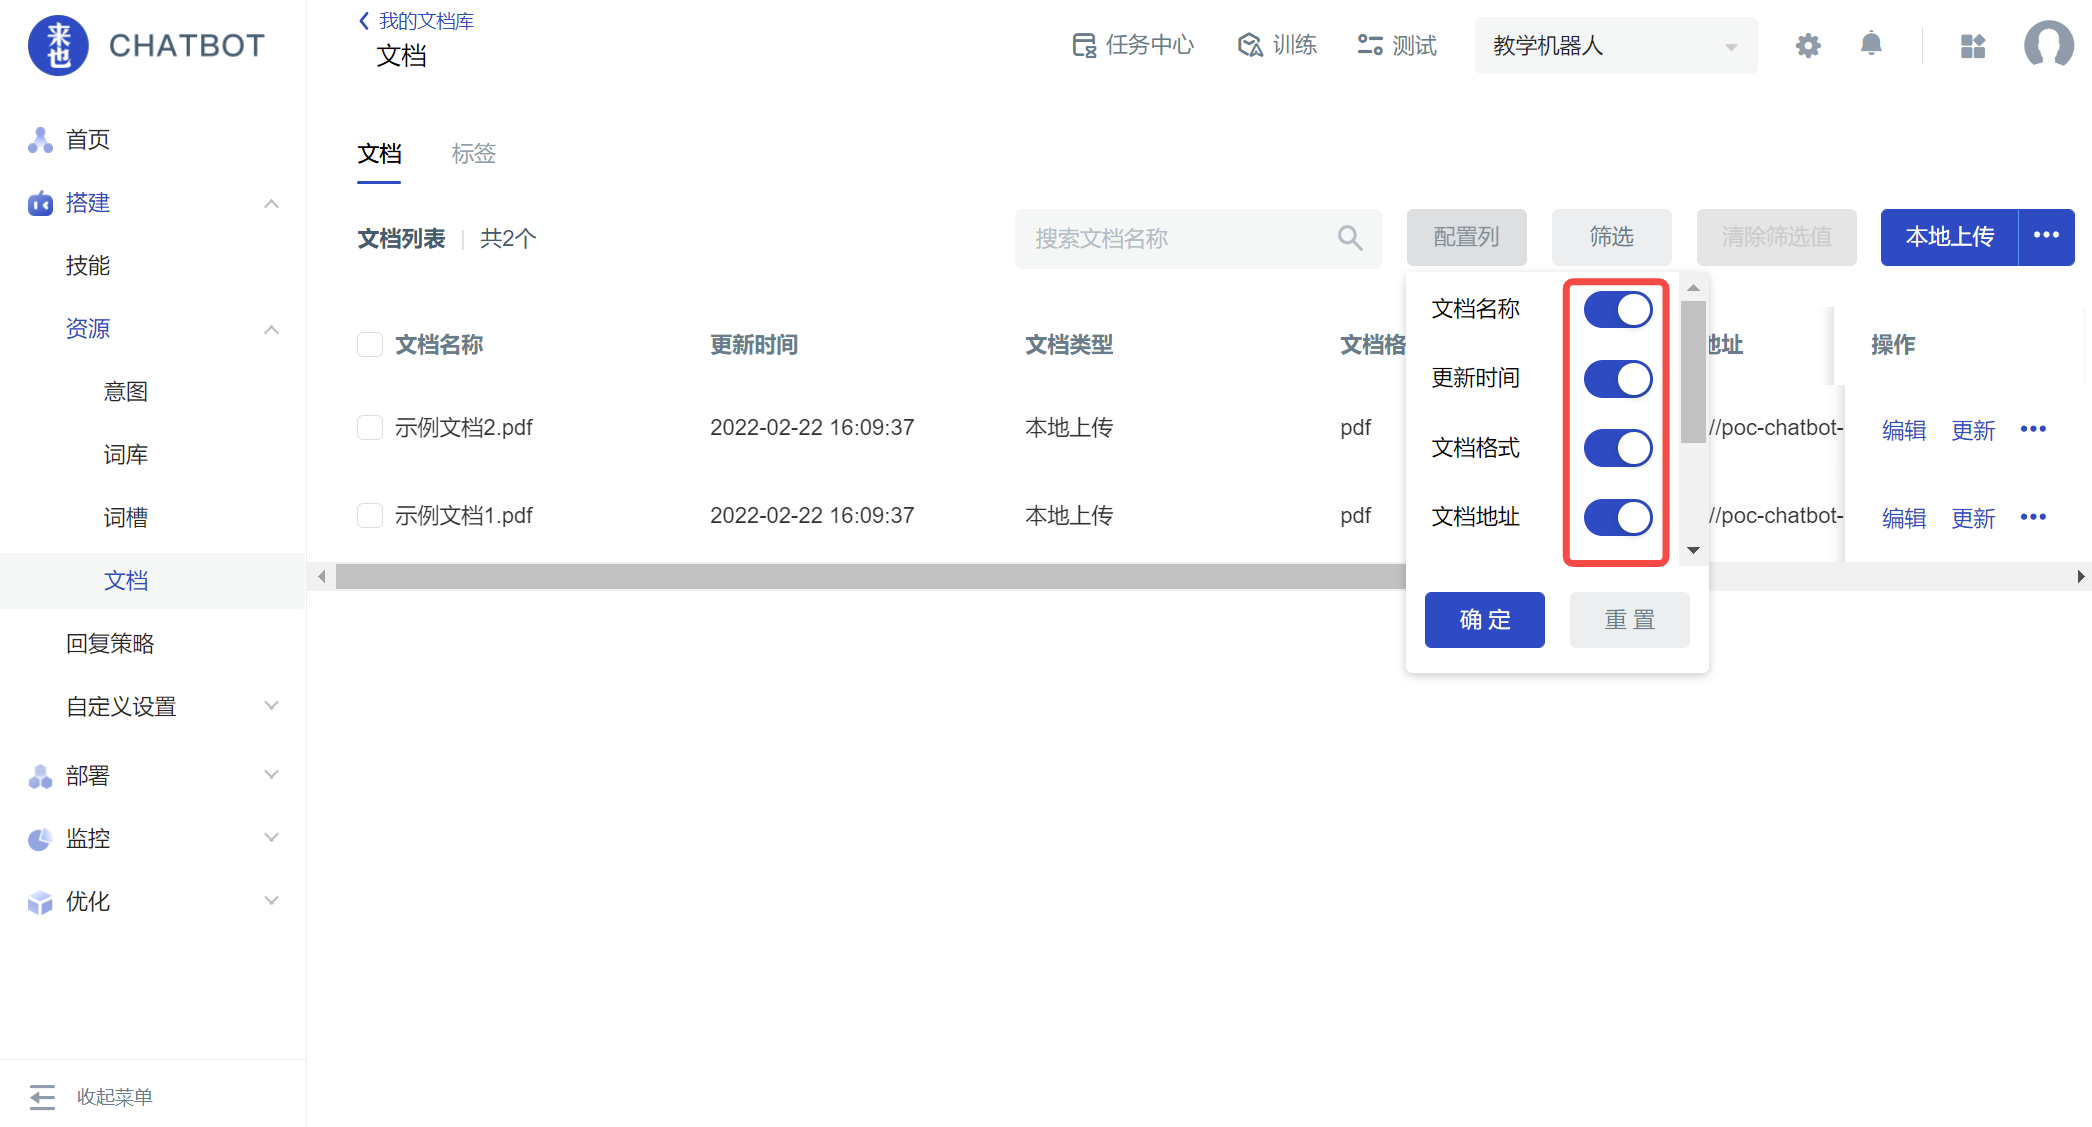Click the 测试 icon in header
2092x1127 pixels.
(x=1370, y=45)
